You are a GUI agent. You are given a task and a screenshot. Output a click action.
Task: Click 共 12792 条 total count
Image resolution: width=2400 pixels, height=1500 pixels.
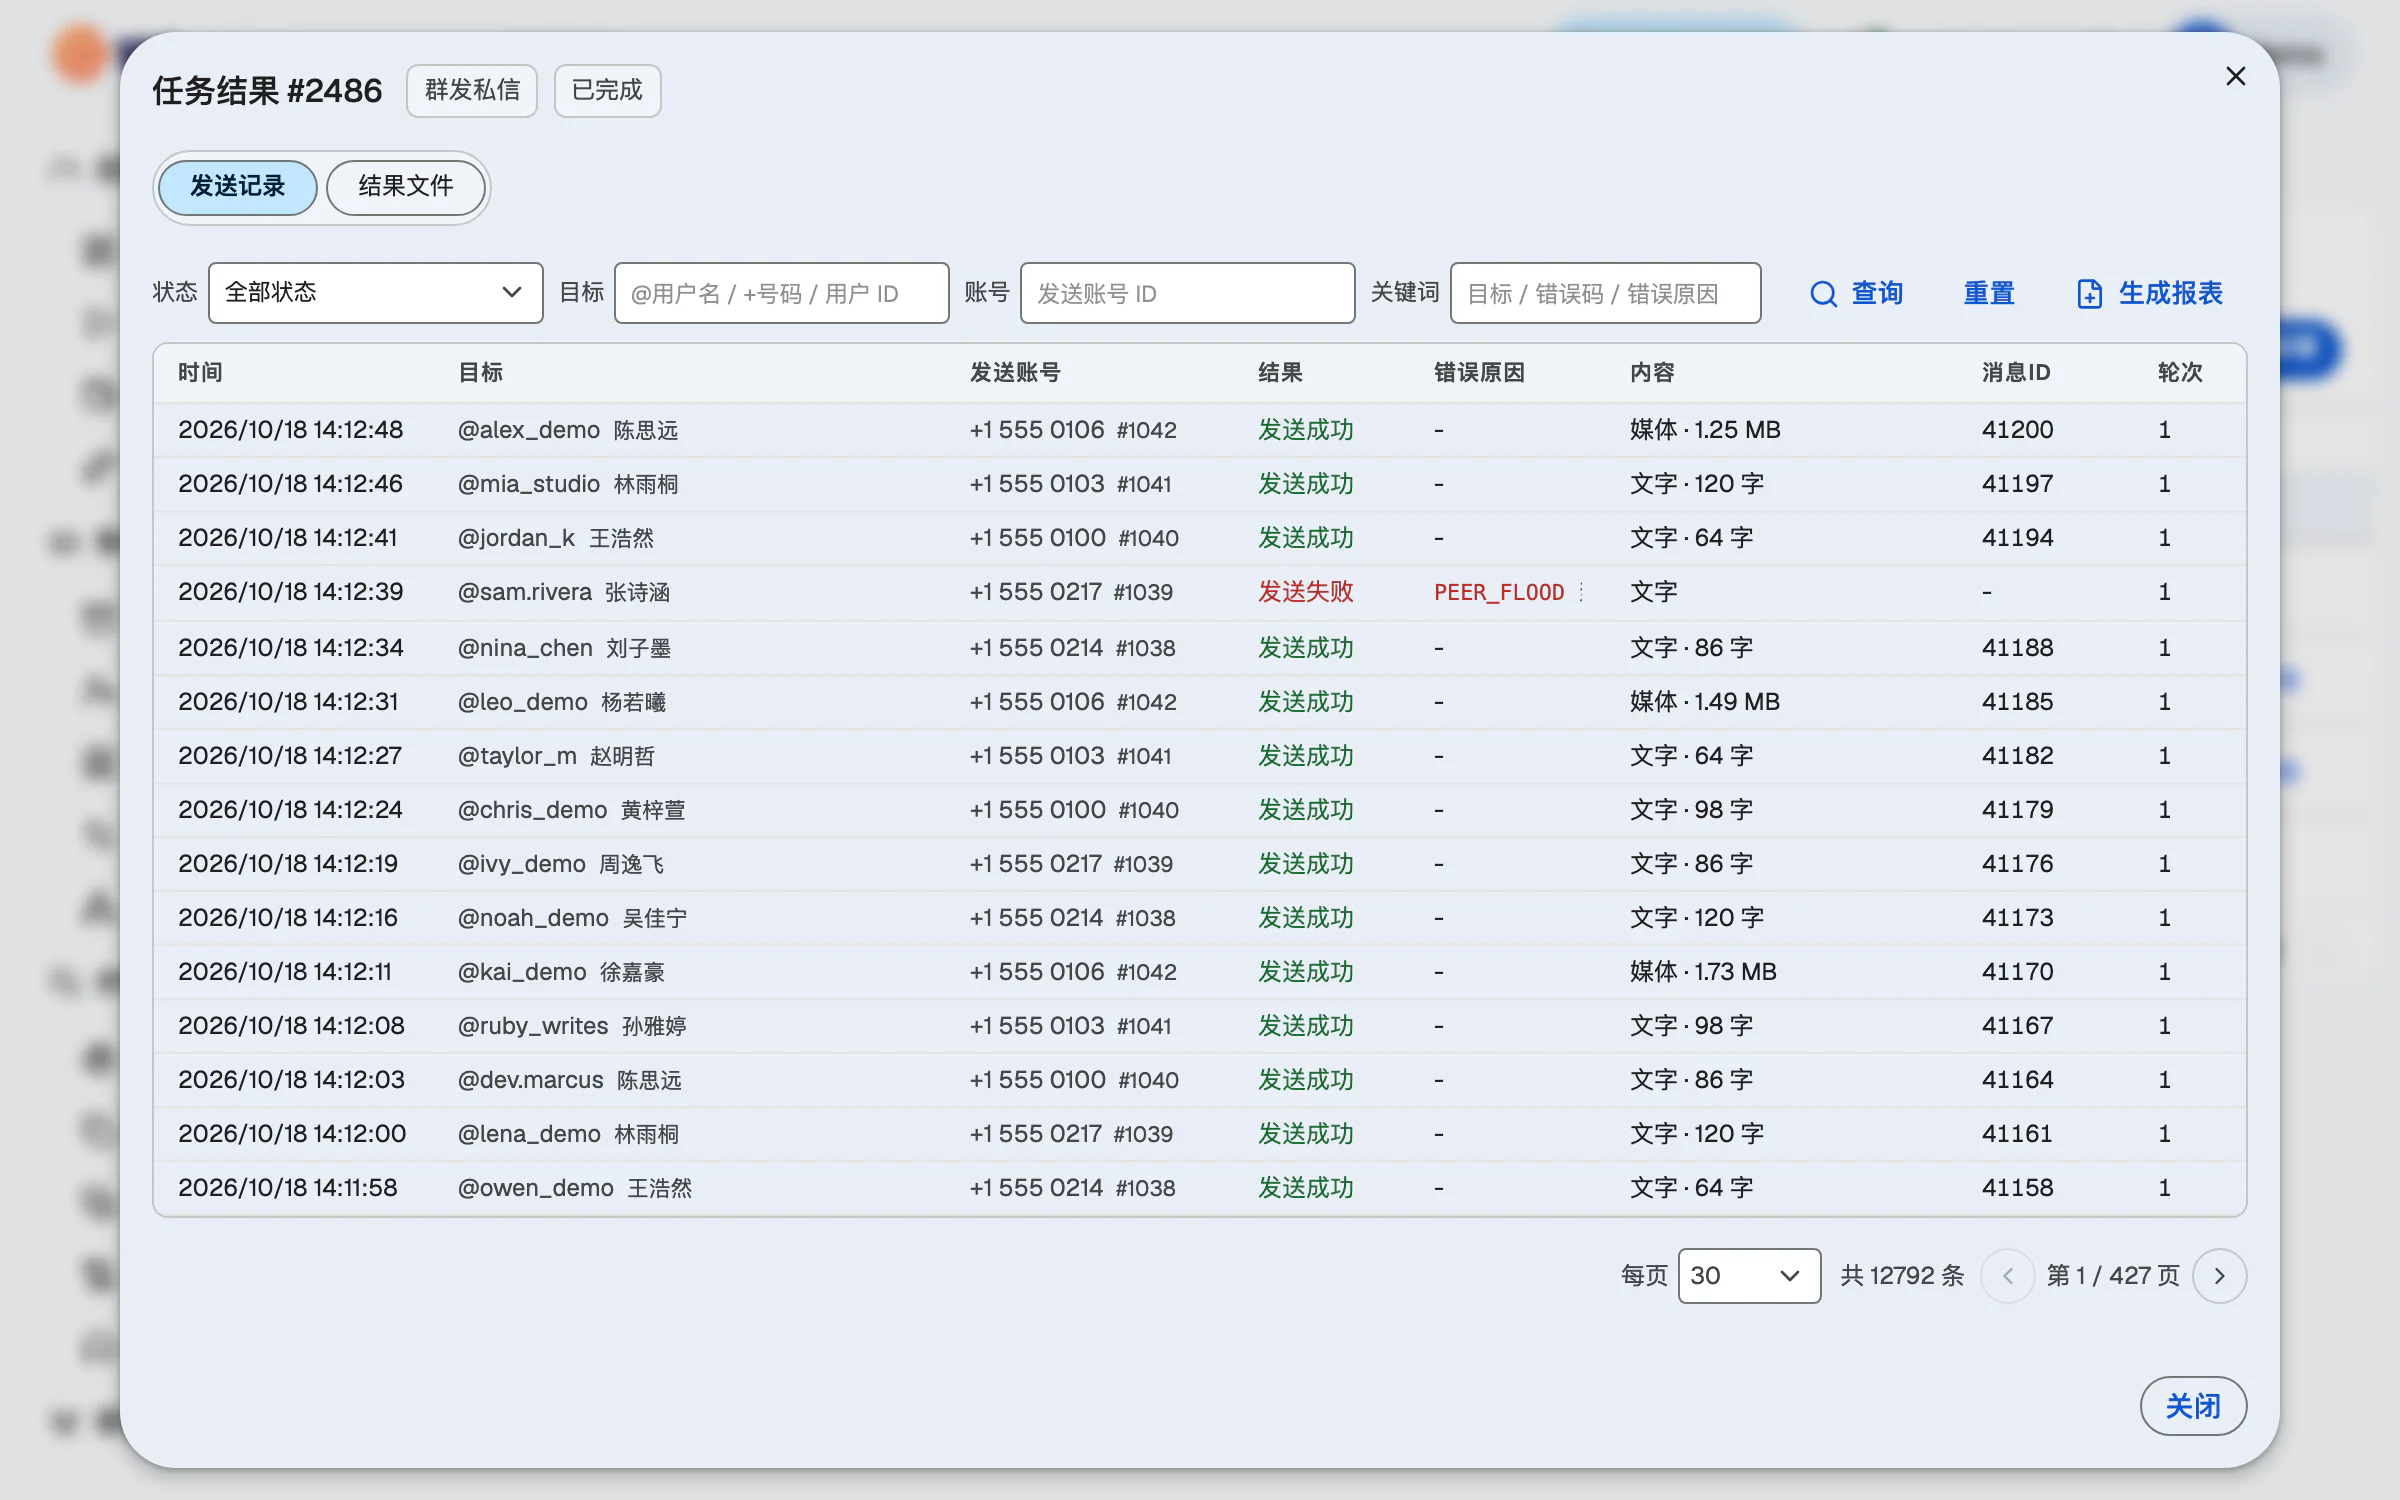(x=1902, y=1275)
